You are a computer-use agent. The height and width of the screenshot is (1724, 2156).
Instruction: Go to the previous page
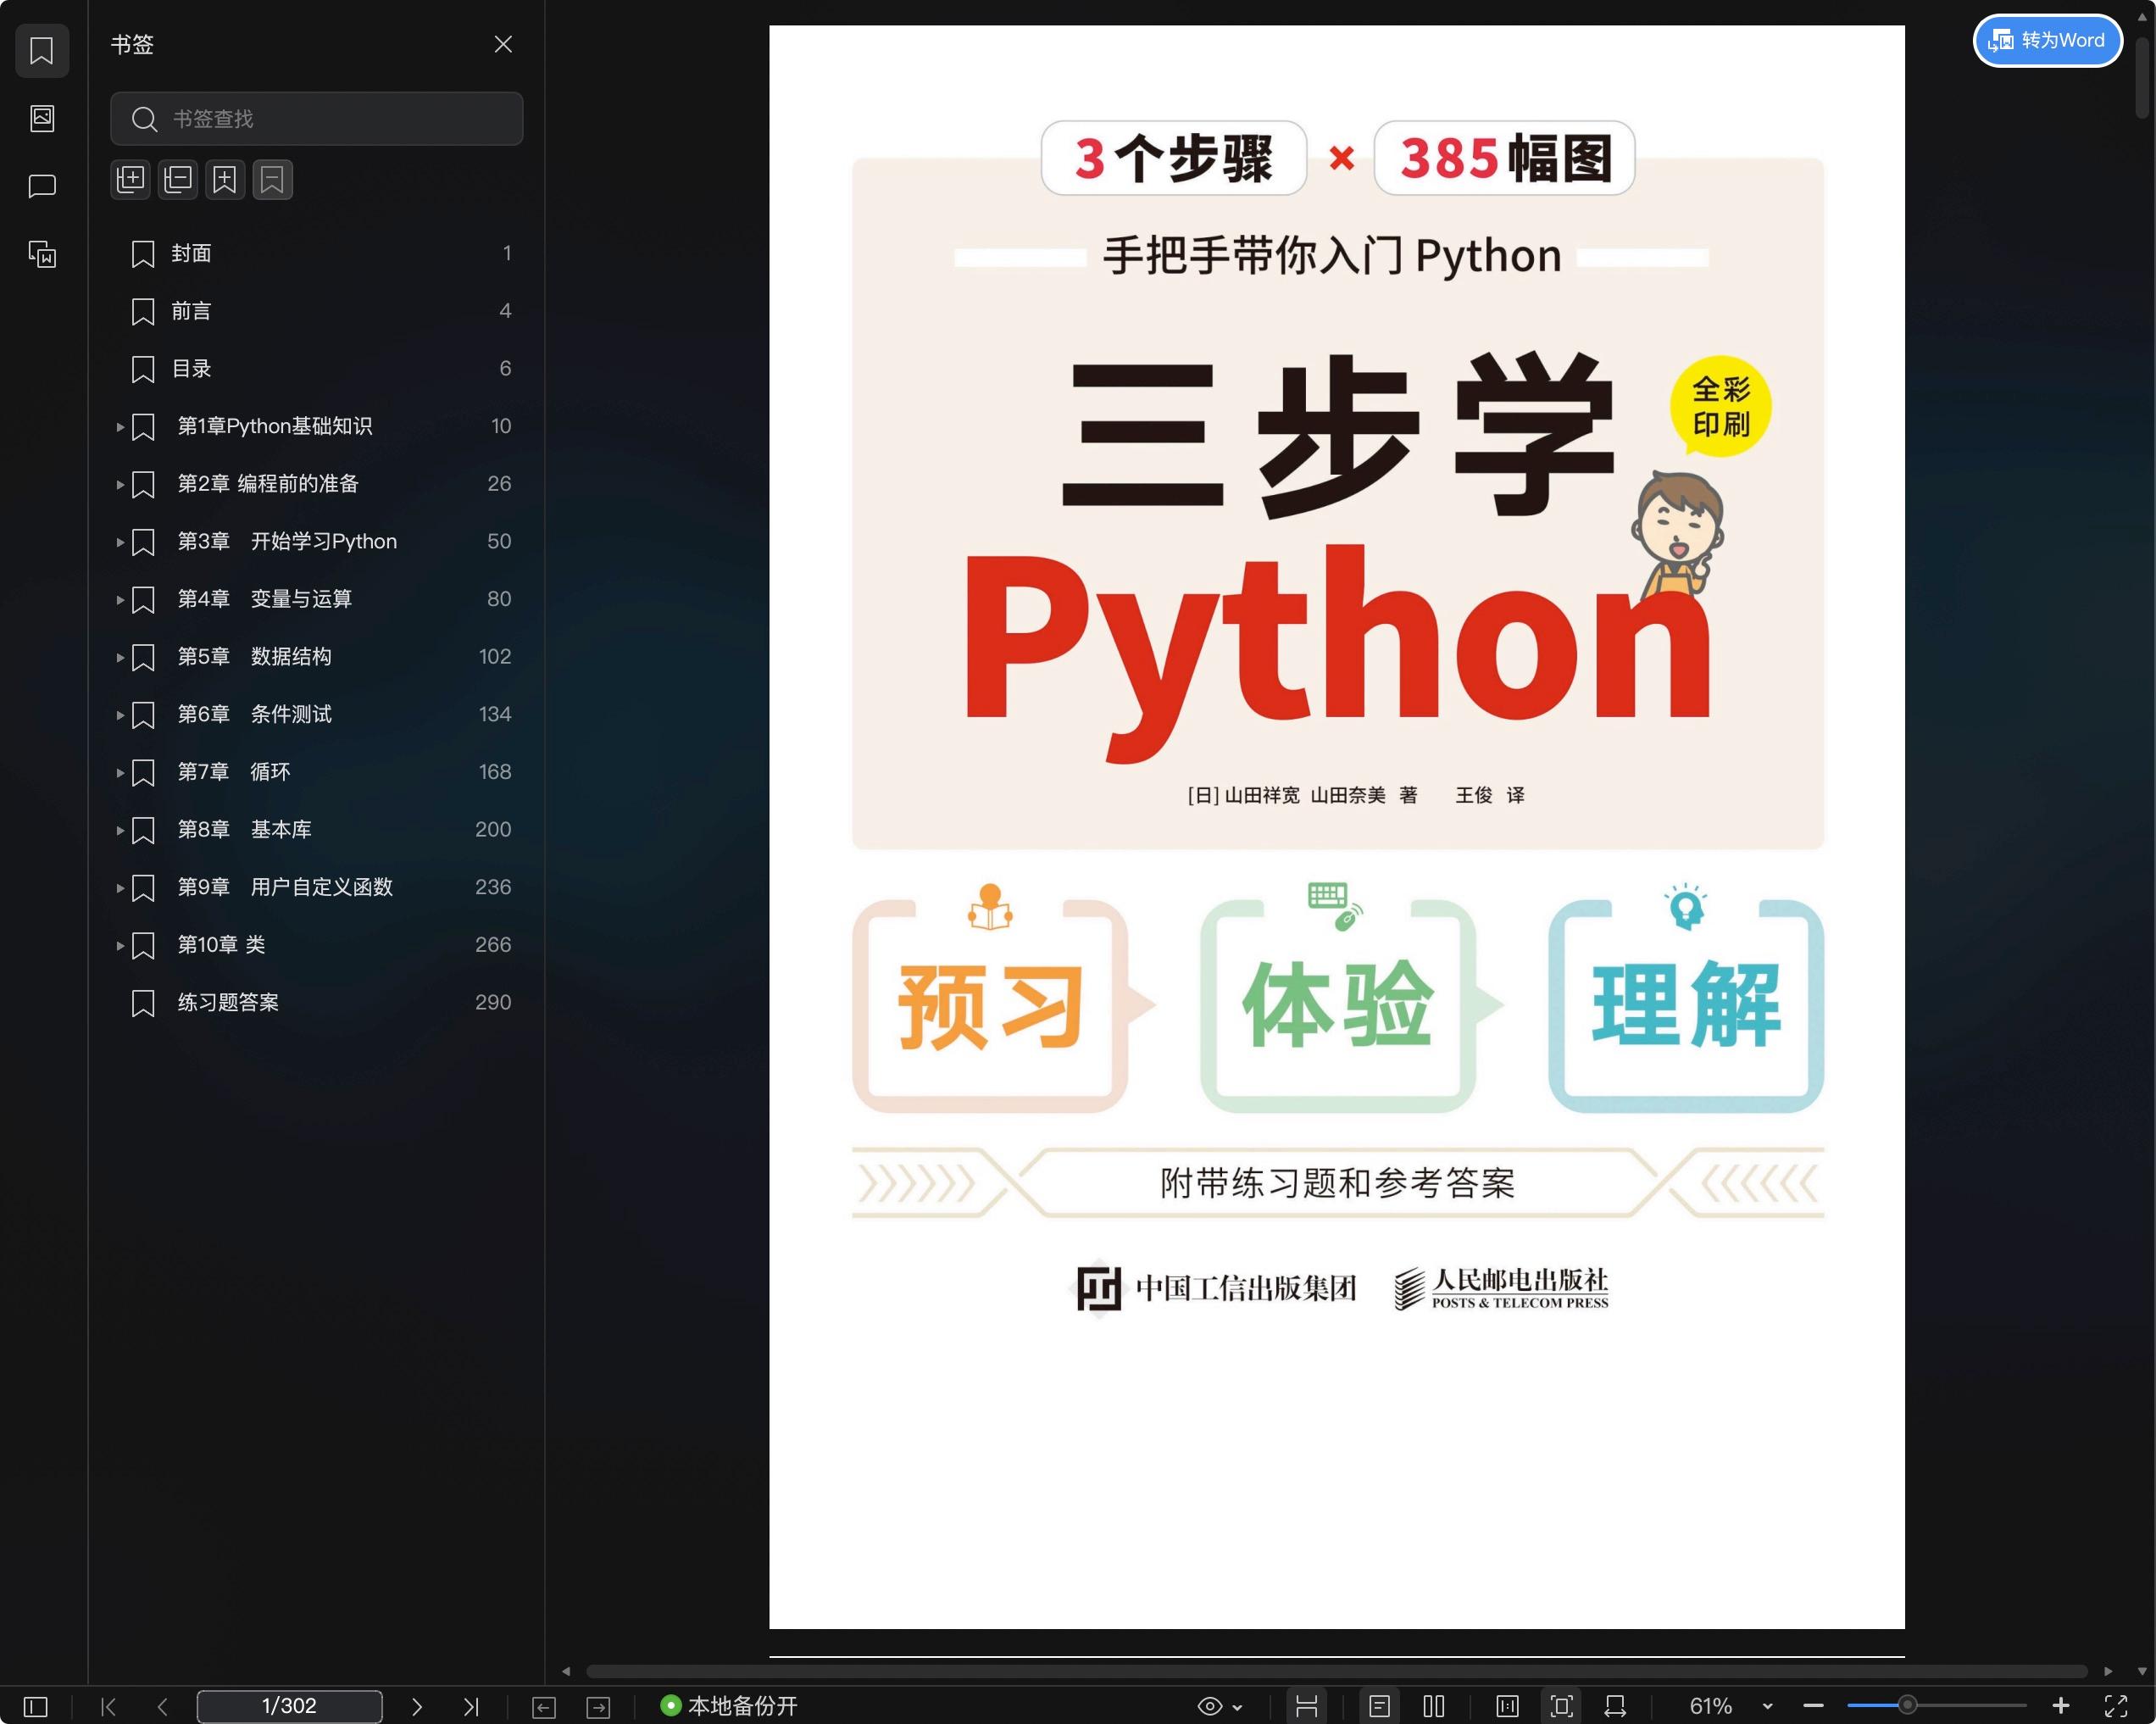pyautogui.click(x=163, y=1706)
